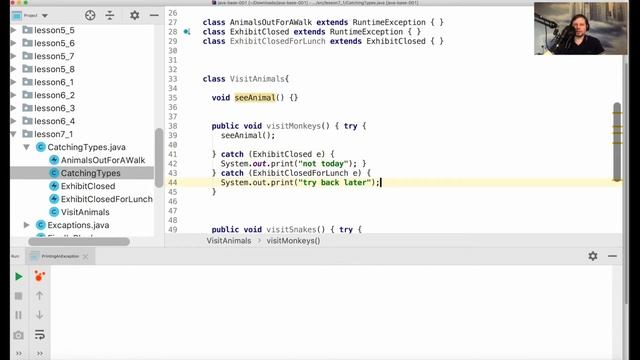Toggle soft-wrap in Run console
This screenshot has height=360, width=640.
pyautogui.click(x=39, y=335)
